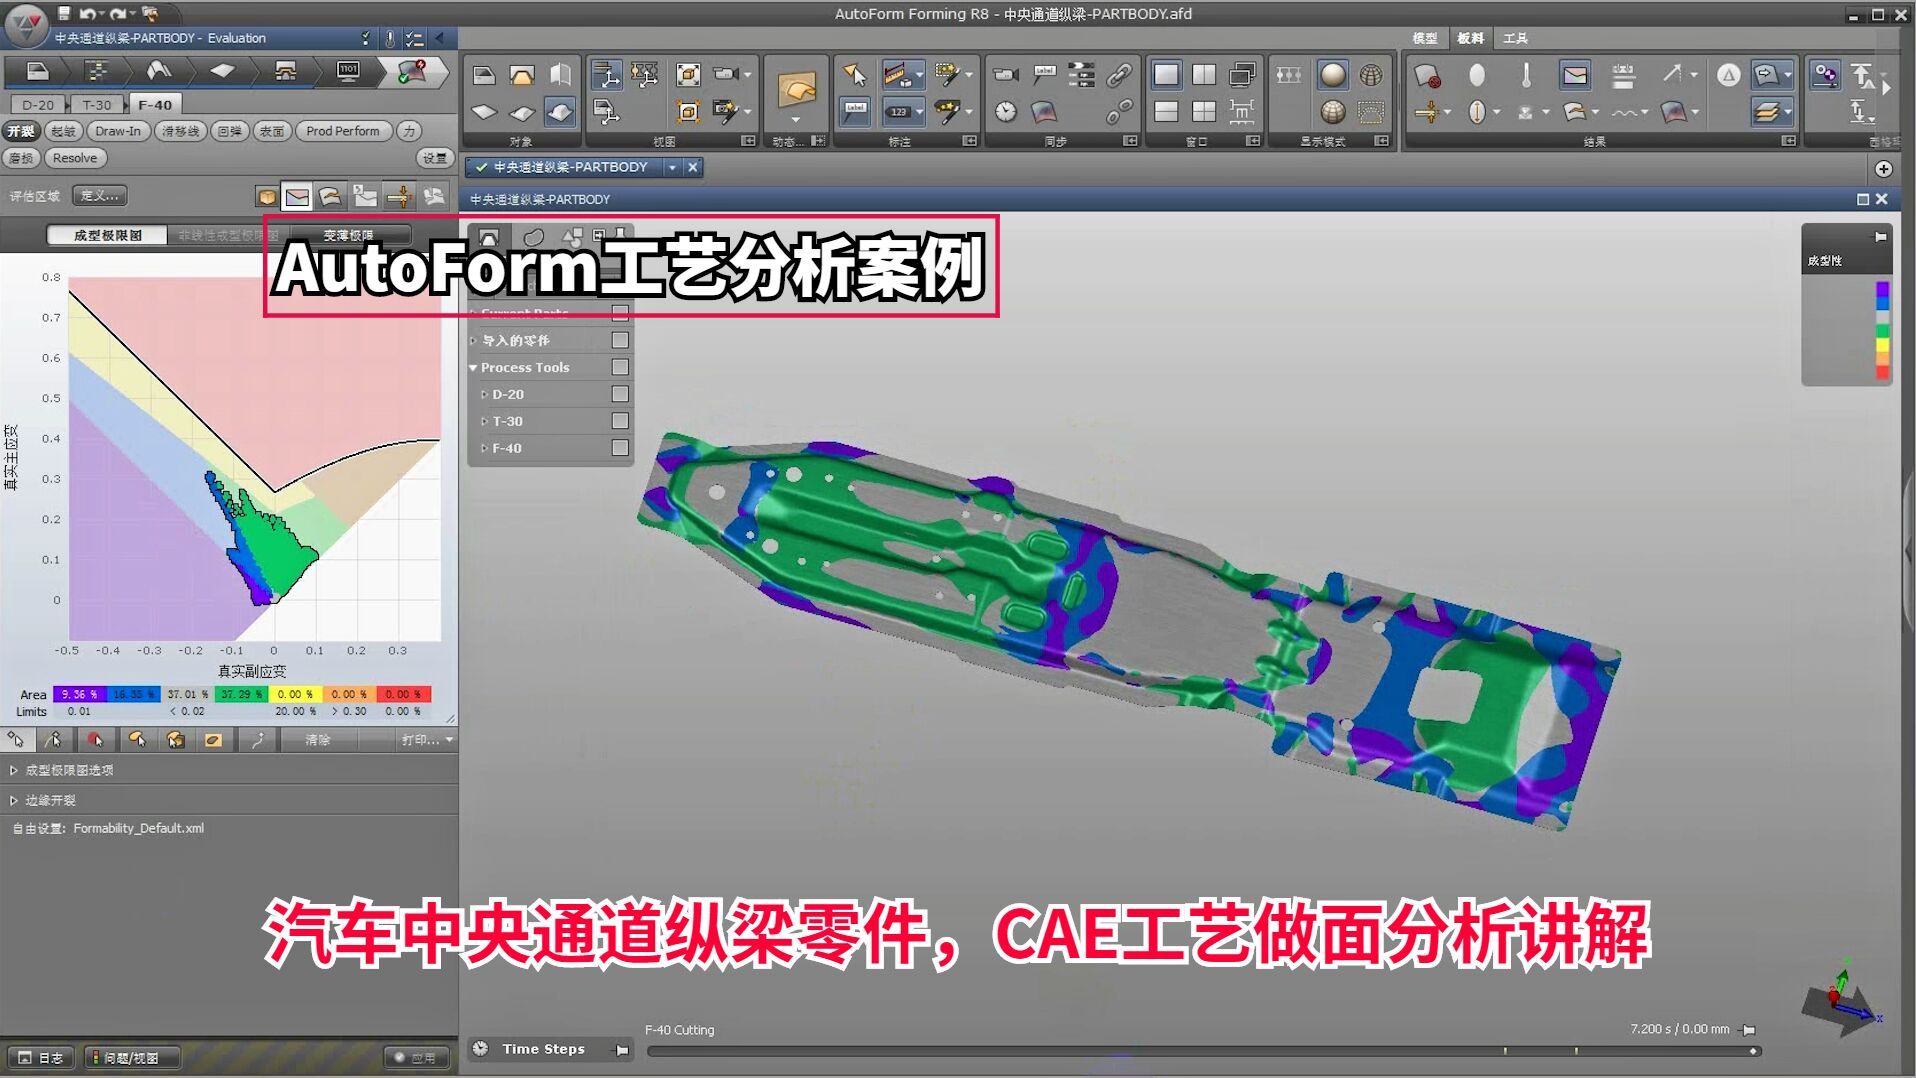Click the fit-to-view icon in the view group

(x=688, y=75)
